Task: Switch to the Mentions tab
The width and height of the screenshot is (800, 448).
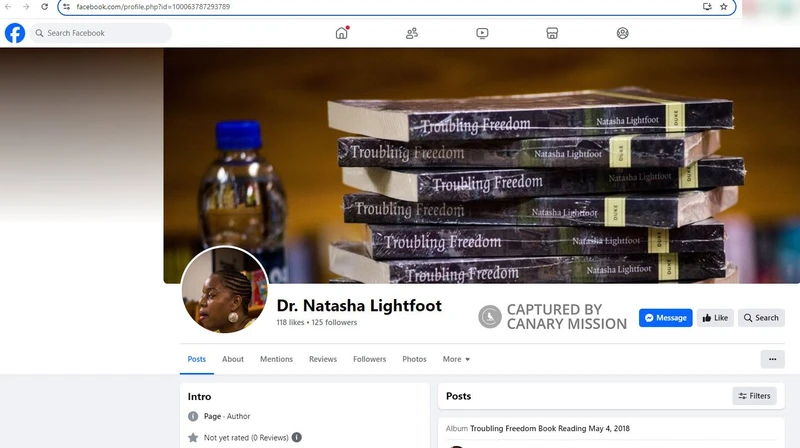Action: pos(276,359)
